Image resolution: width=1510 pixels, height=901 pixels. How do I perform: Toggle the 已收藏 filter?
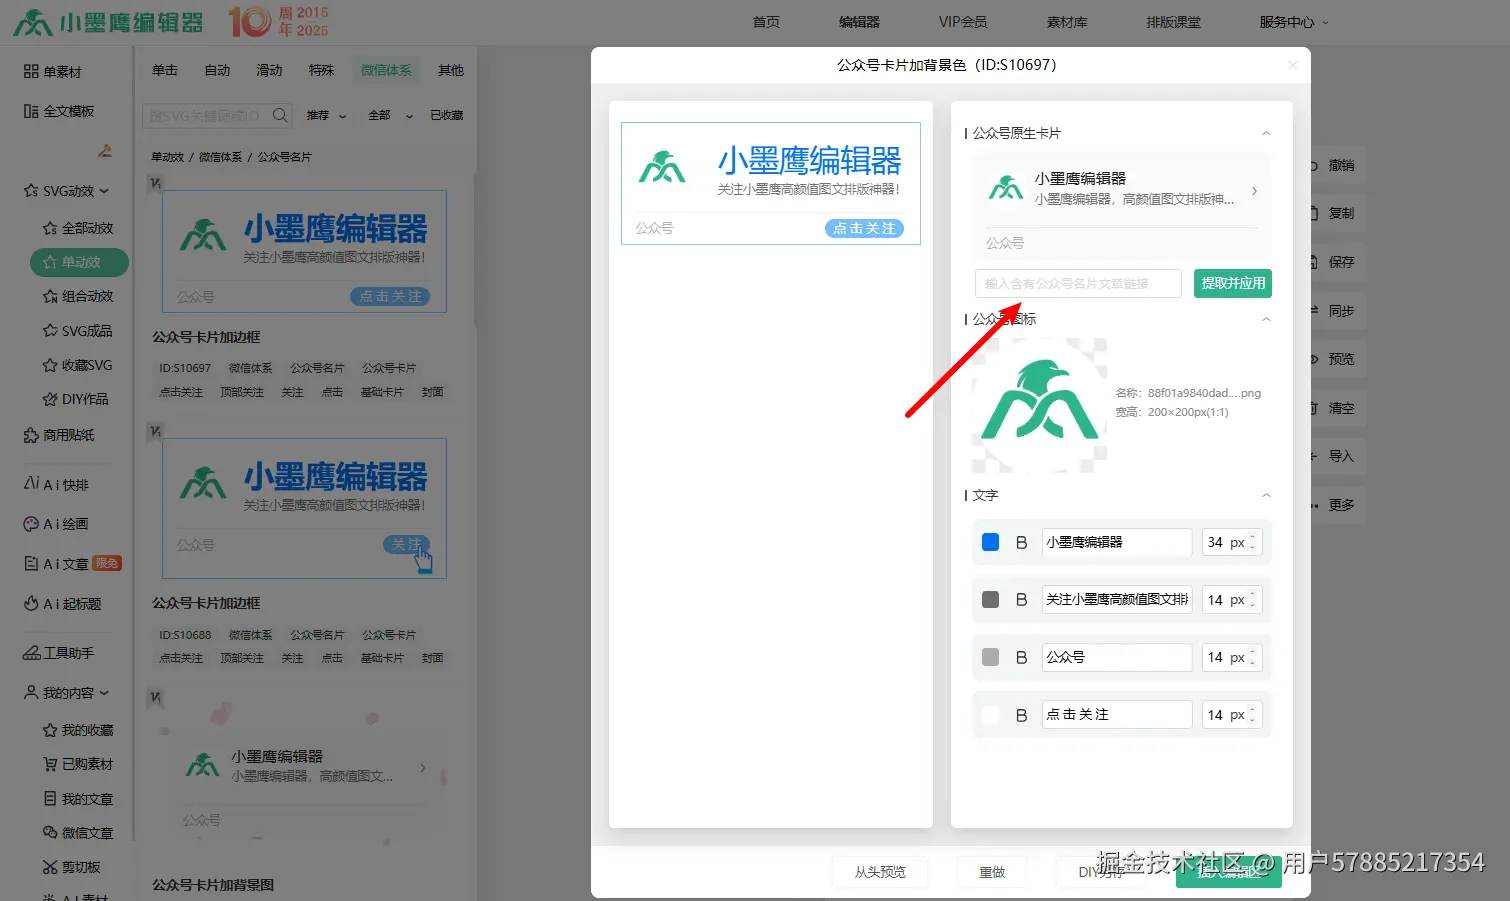tap(446, 115)
